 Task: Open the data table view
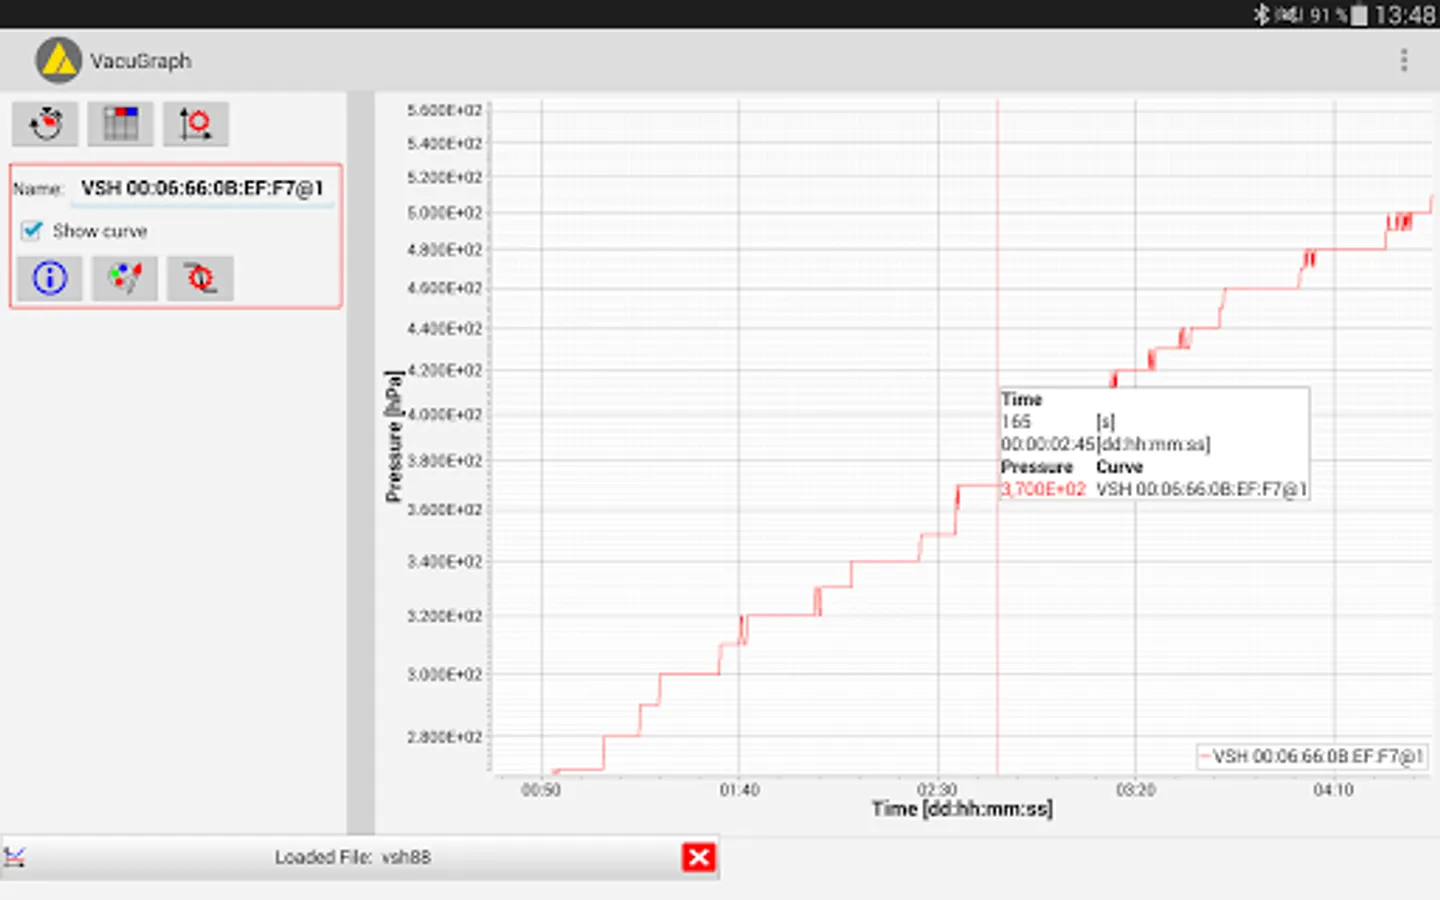click(x=120, y=123)
